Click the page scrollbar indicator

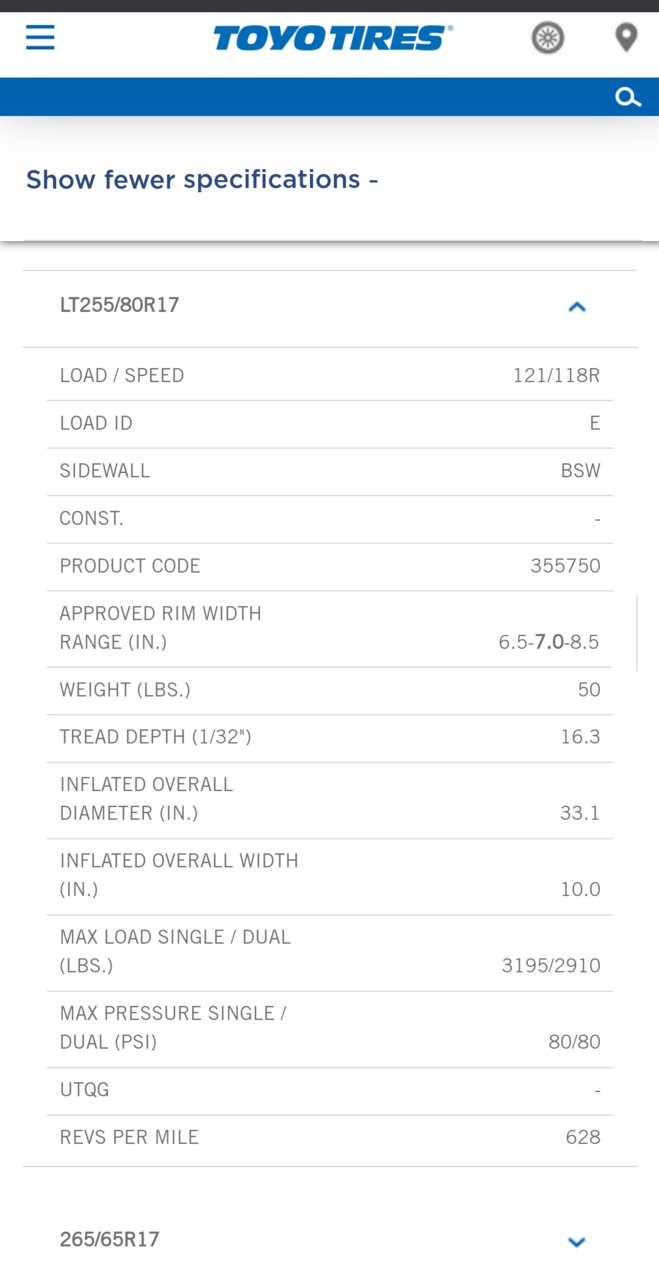[637, 633]
